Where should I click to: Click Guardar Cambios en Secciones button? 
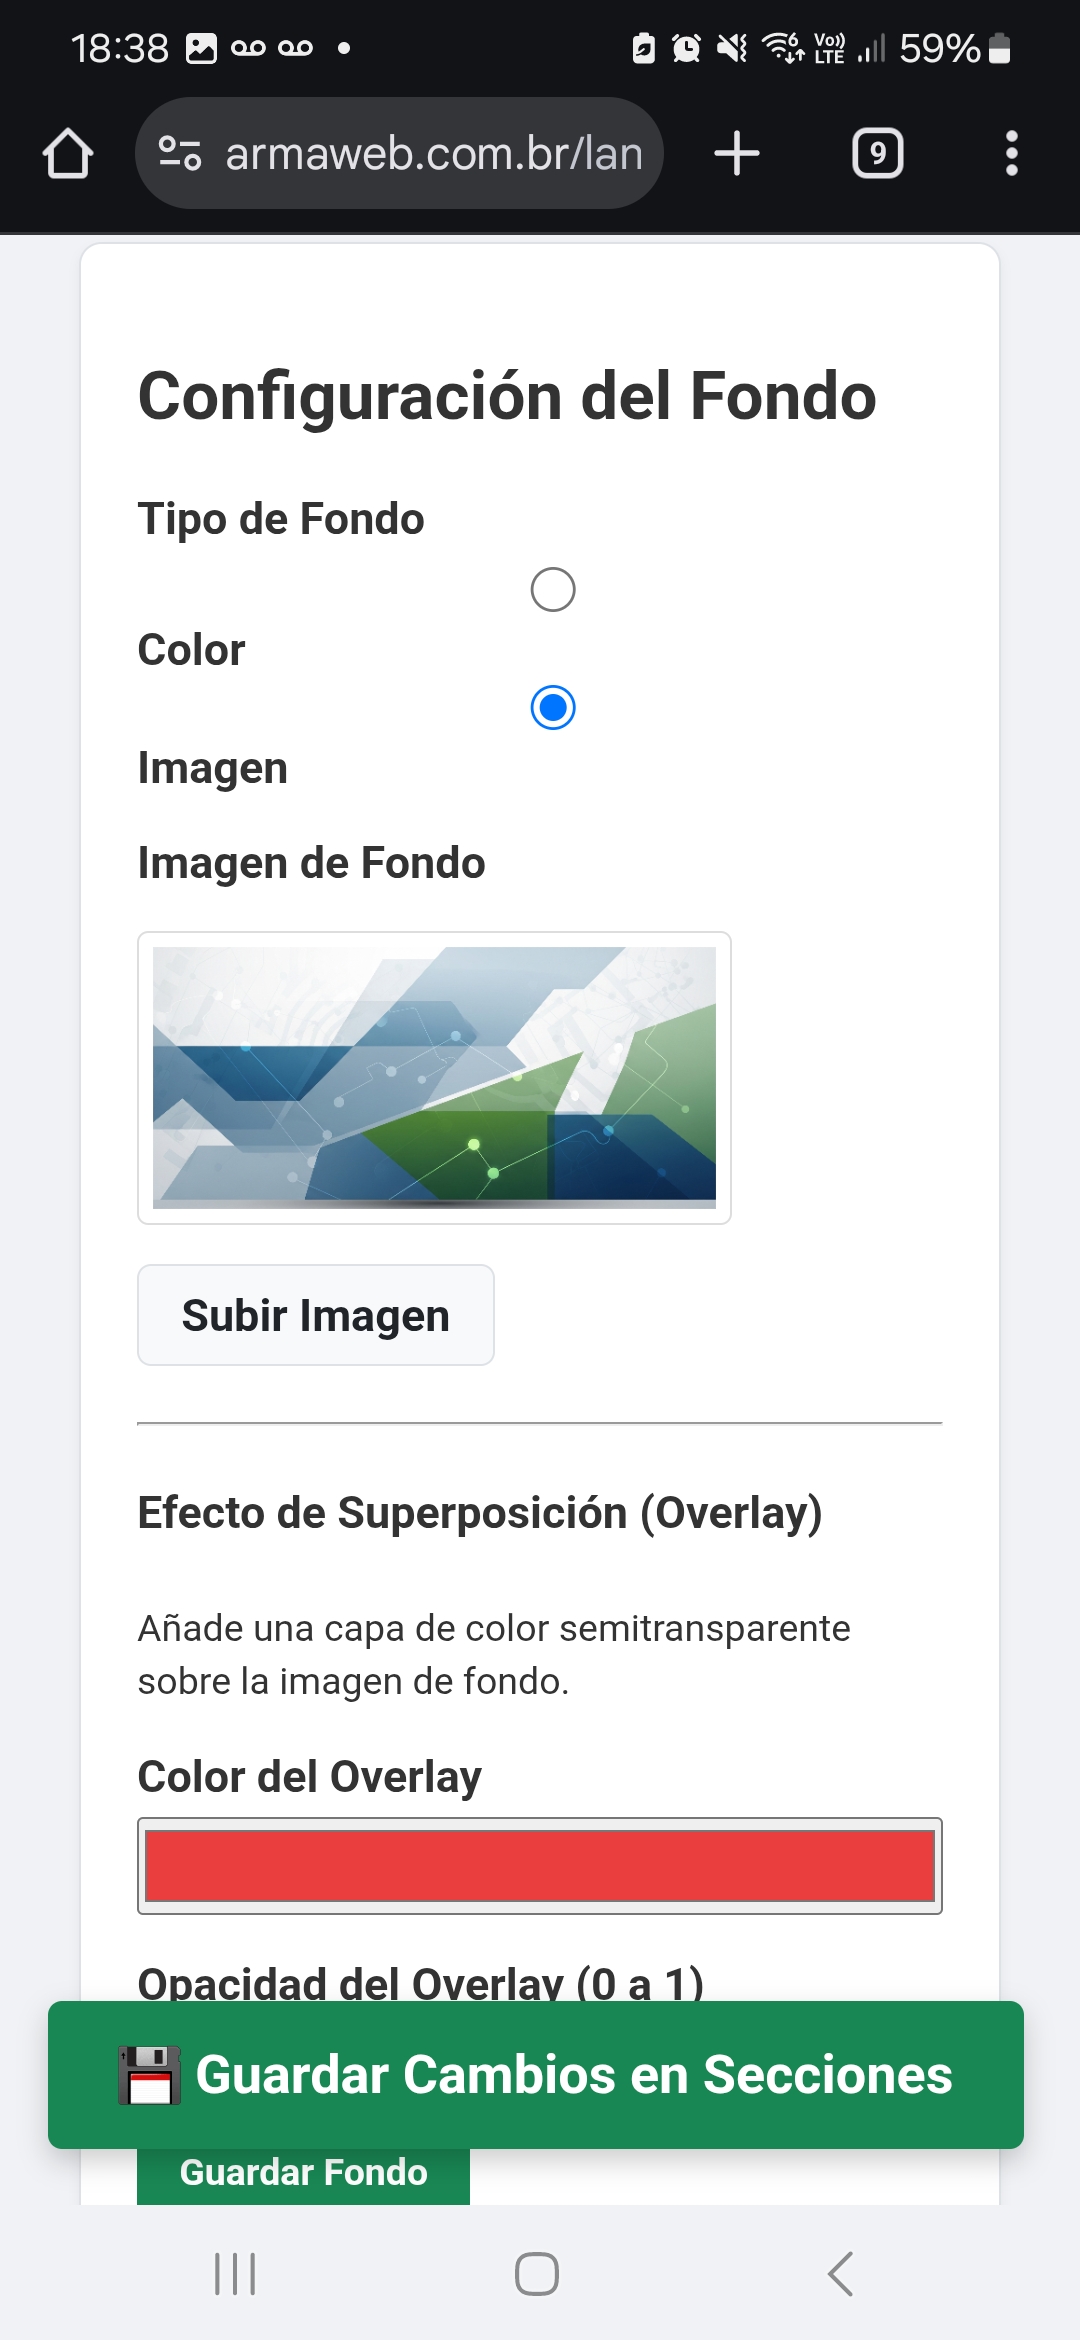536,2075
